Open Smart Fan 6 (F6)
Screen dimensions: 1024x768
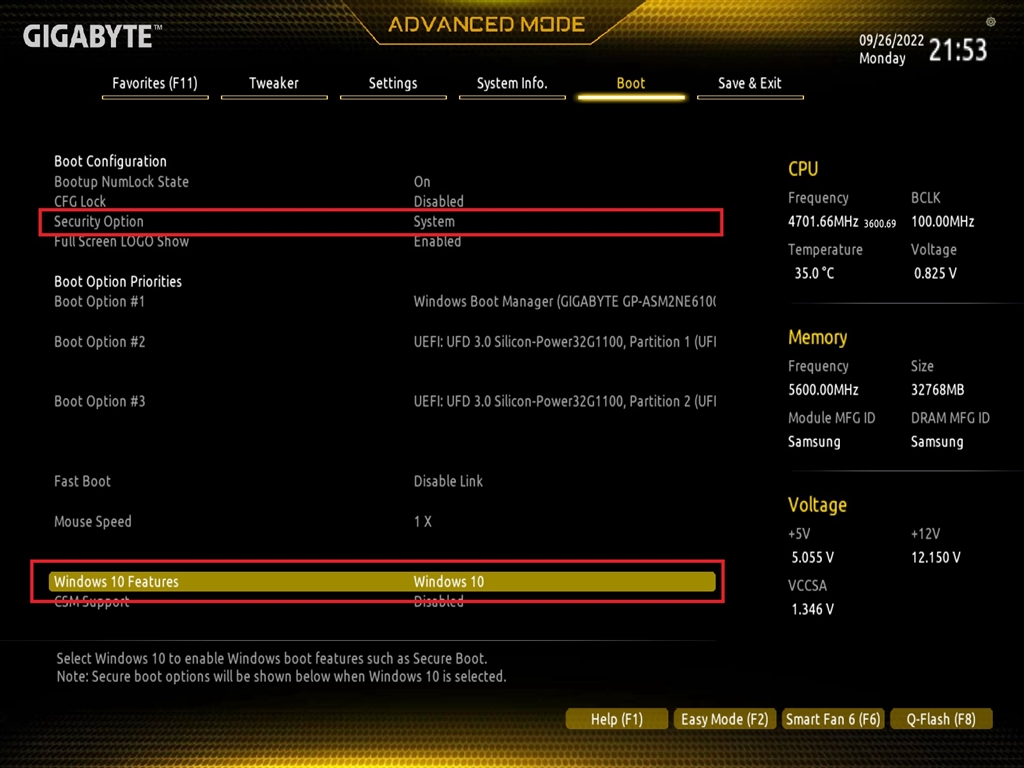[833, 719]
